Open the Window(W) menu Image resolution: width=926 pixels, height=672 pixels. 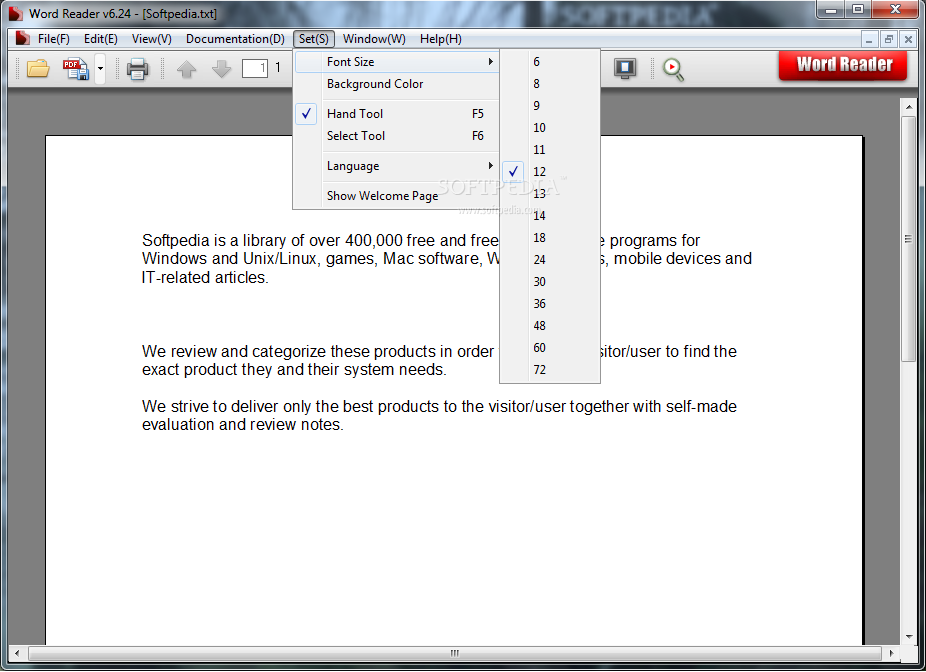pyautogui.click(x=374, y=39)
